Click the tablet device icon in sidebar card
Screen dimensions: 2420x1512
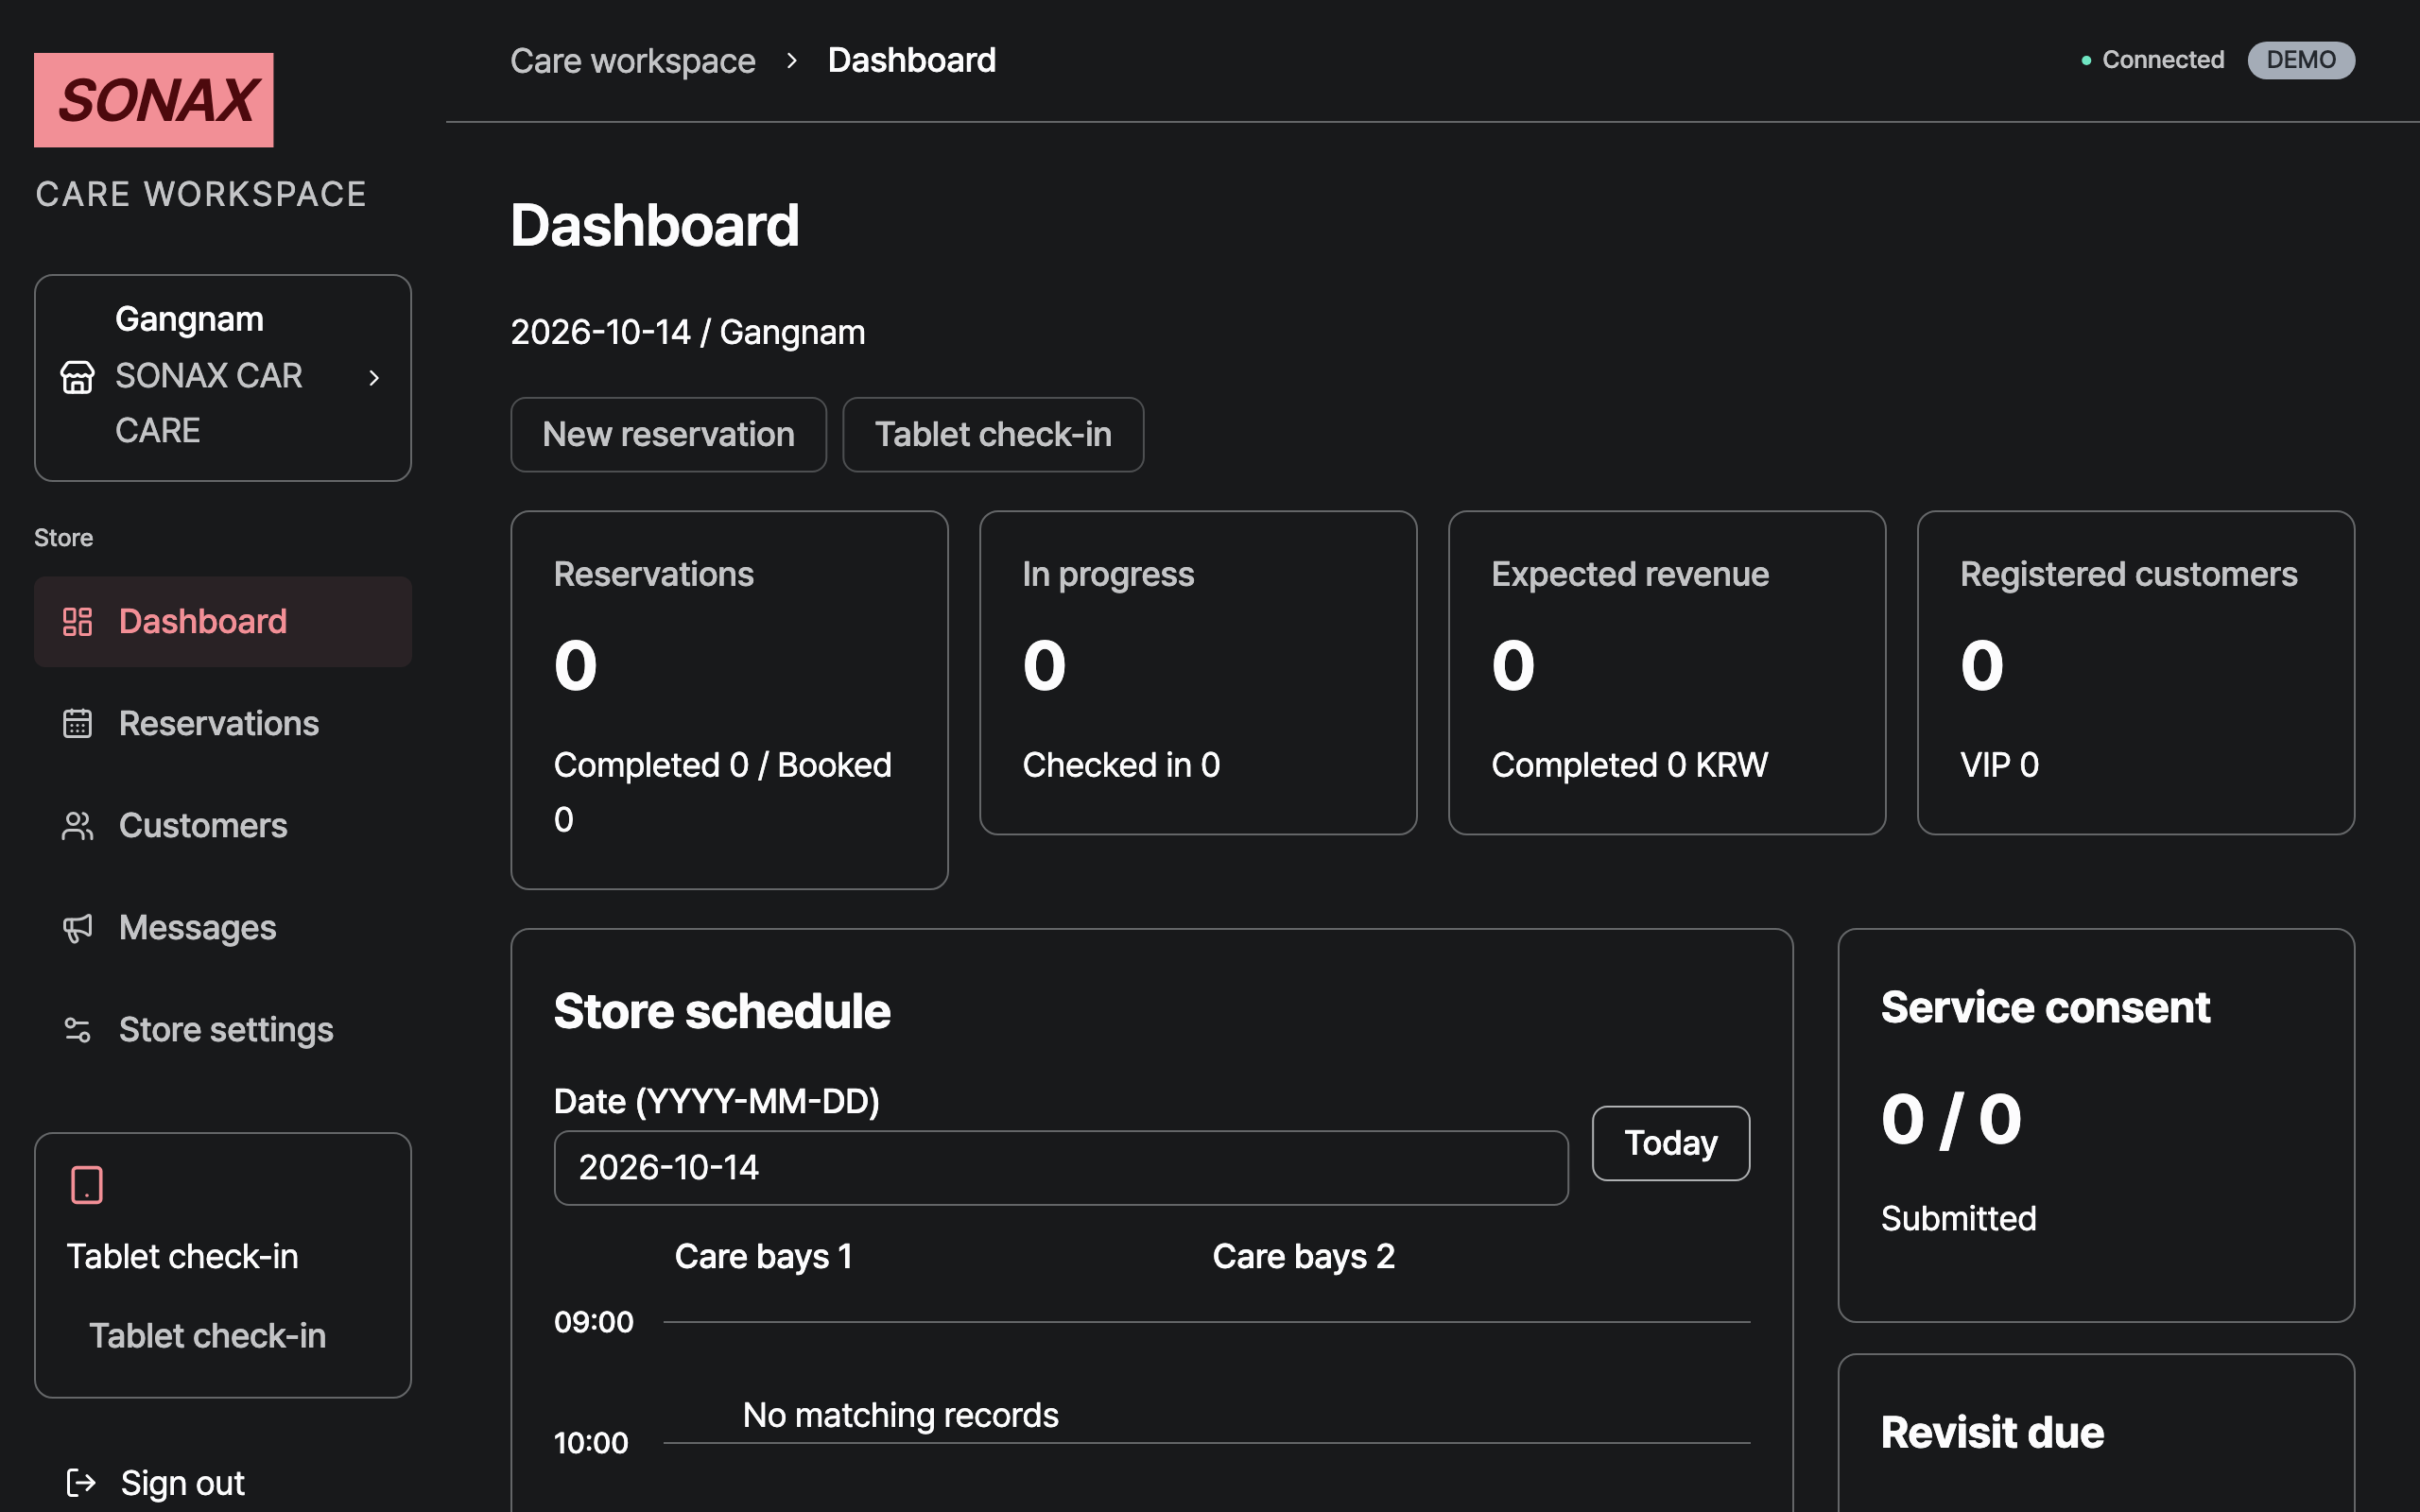[87, 1185]
